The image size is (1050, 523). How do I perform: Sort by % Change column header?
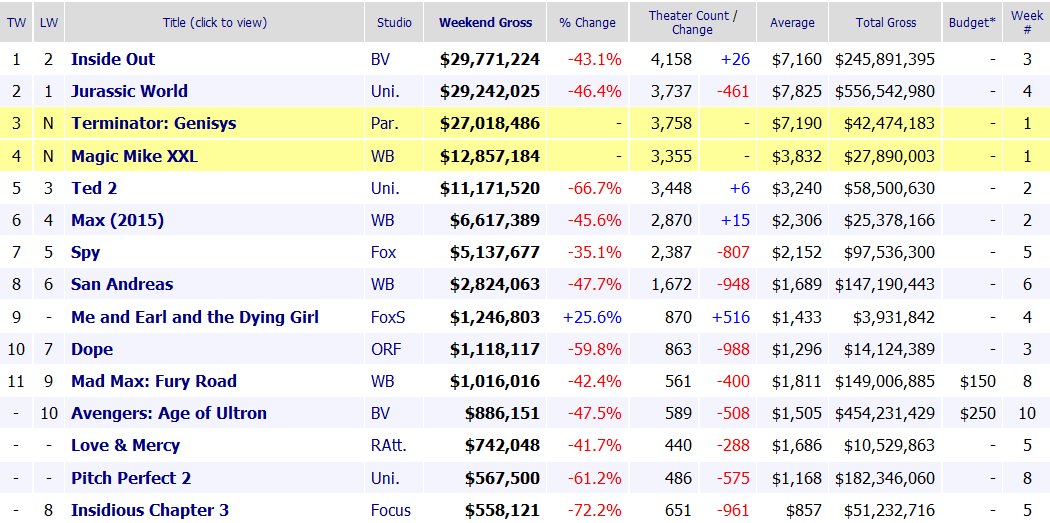[587, 23]
